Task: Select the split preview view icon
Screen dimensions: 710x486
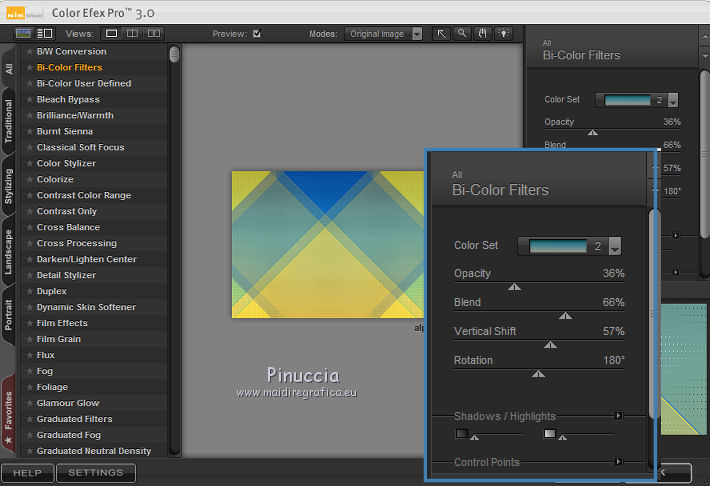Action: pos(133,33)
